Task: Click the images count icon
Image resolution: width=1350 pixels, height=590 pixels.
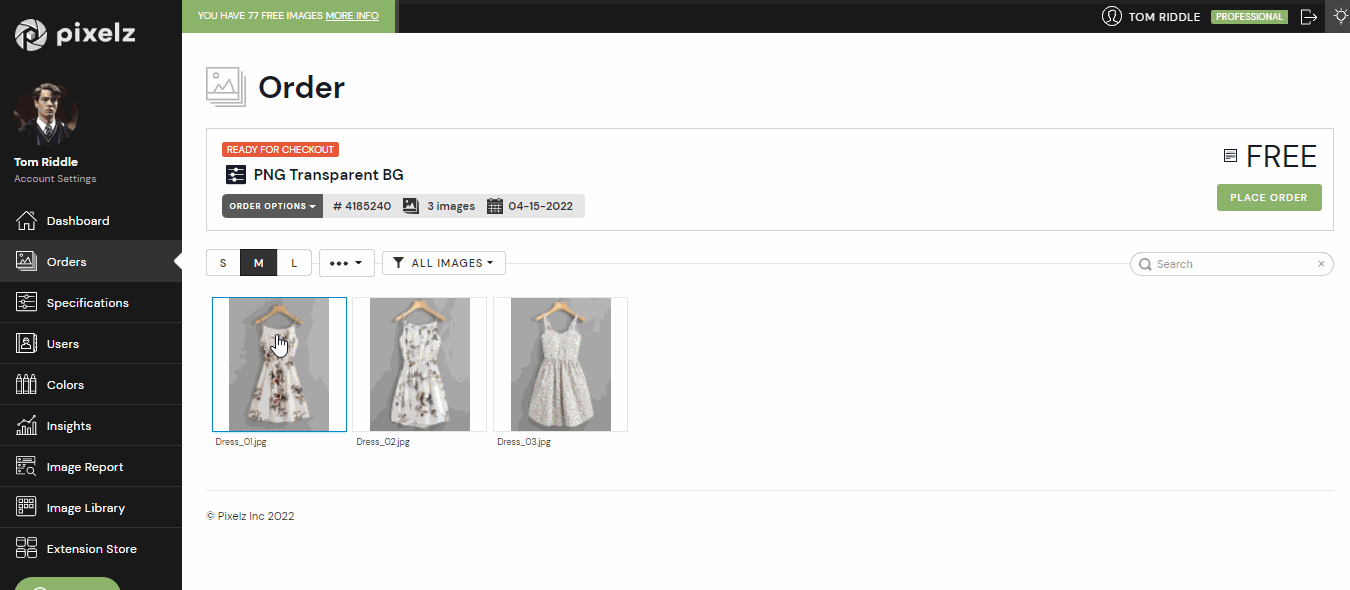Action: pyautogui.click(x=410, y=206)
